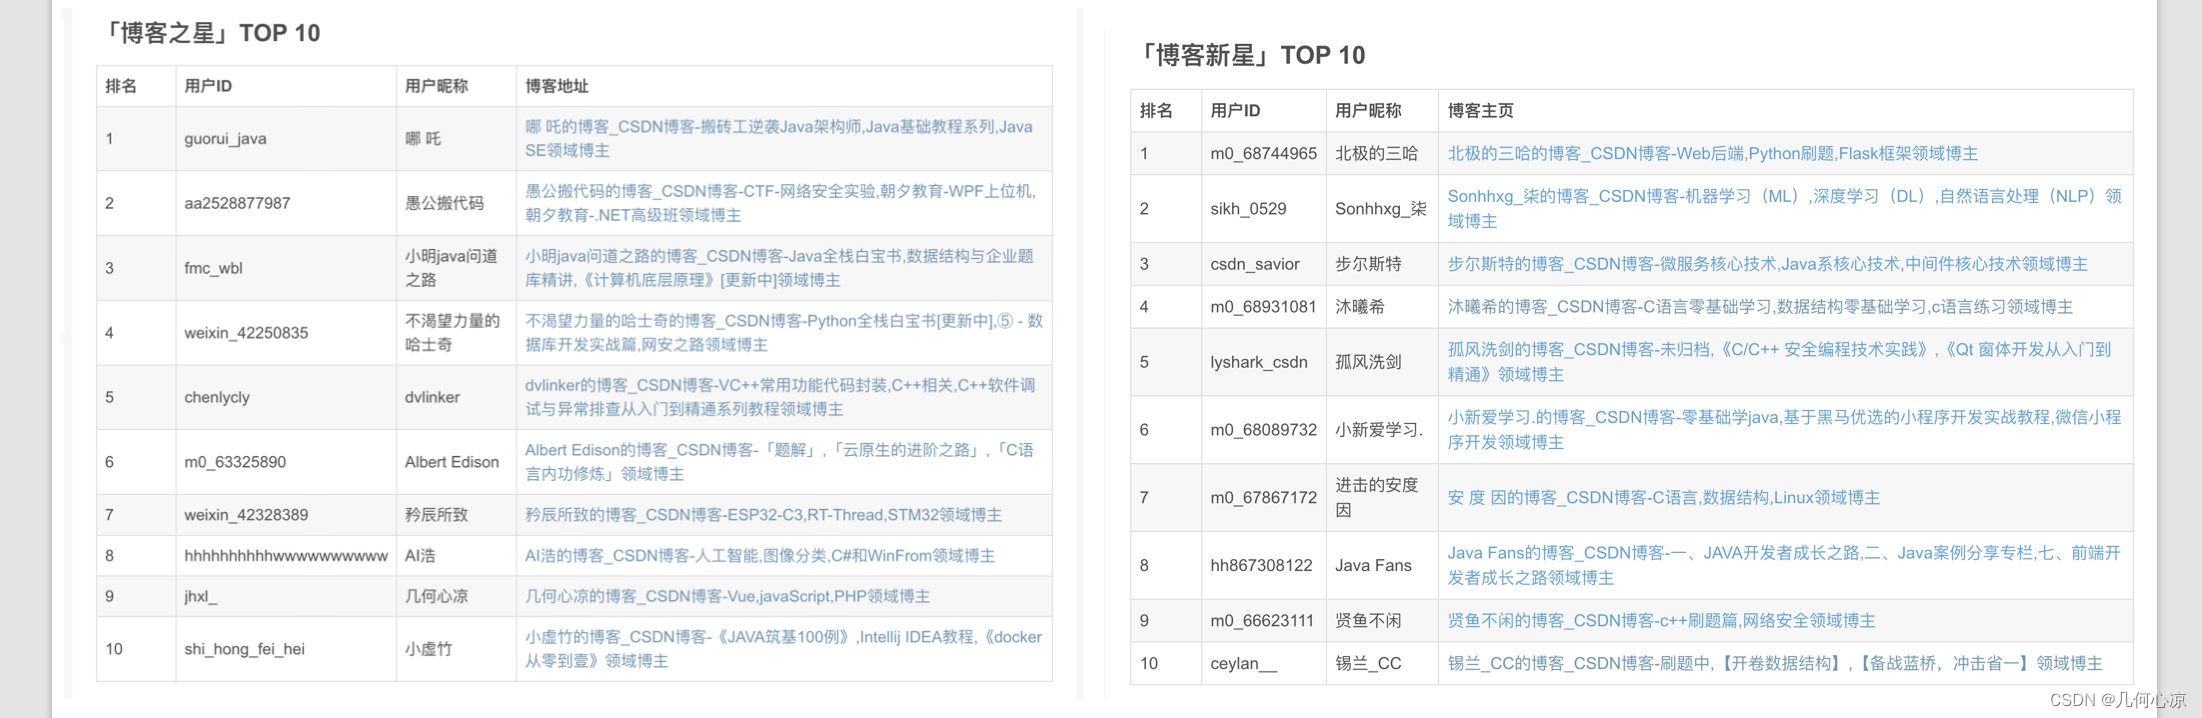Visit the Java Fans的博客 link

1784,565
